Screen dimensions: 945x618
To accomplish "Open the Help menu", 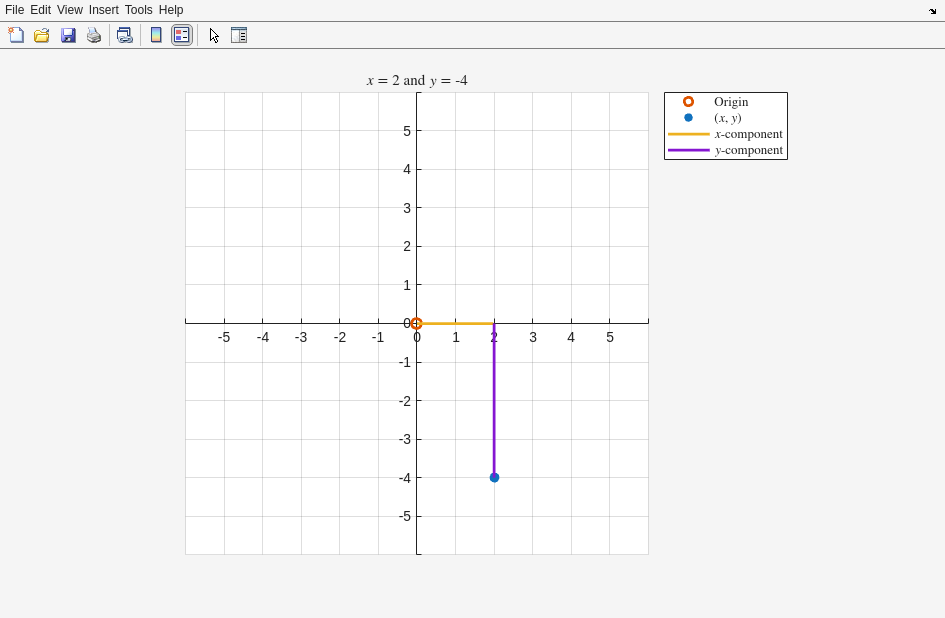I will point(171,10).
